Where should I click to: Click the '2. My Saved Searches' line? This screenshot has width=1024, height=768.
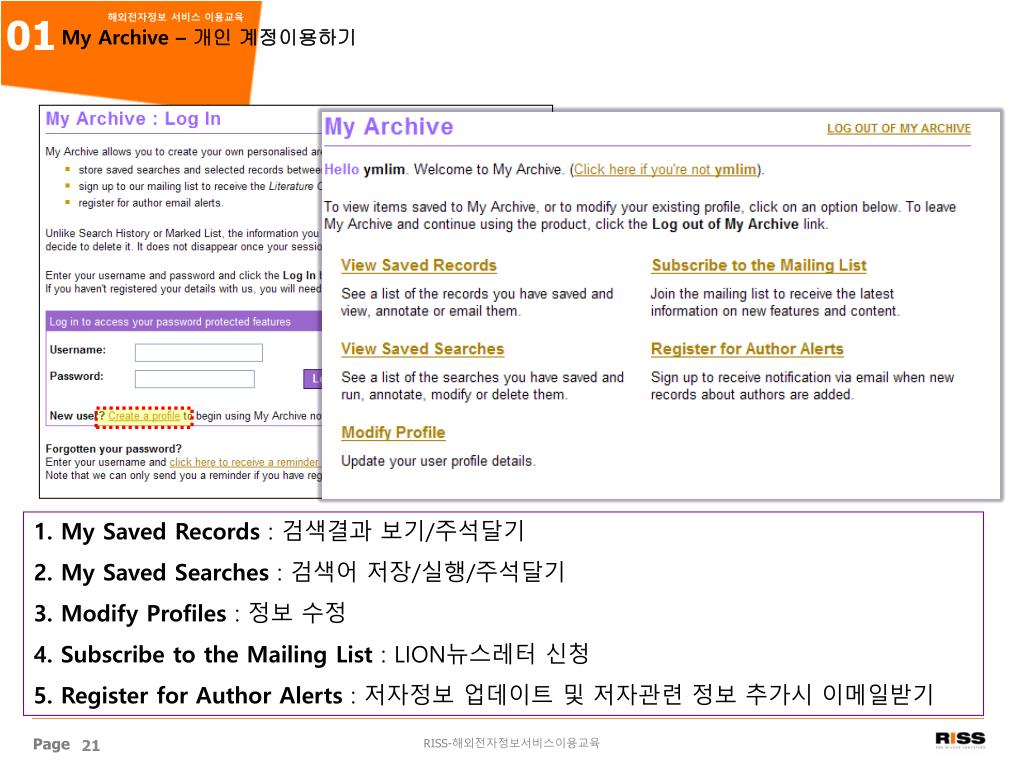pyautogui.click(x=299, y=572)
